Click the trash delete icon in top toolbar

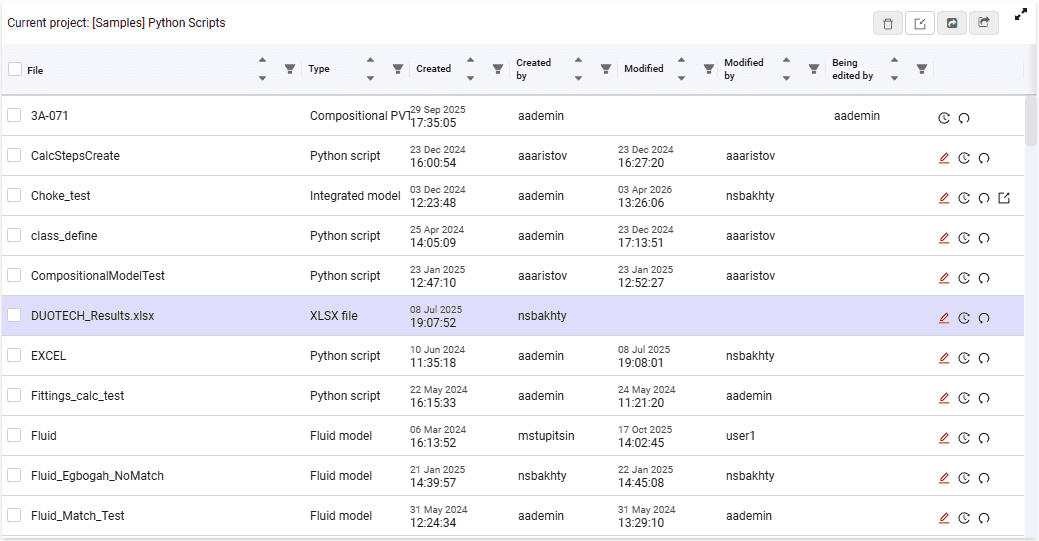coord(888,24)
